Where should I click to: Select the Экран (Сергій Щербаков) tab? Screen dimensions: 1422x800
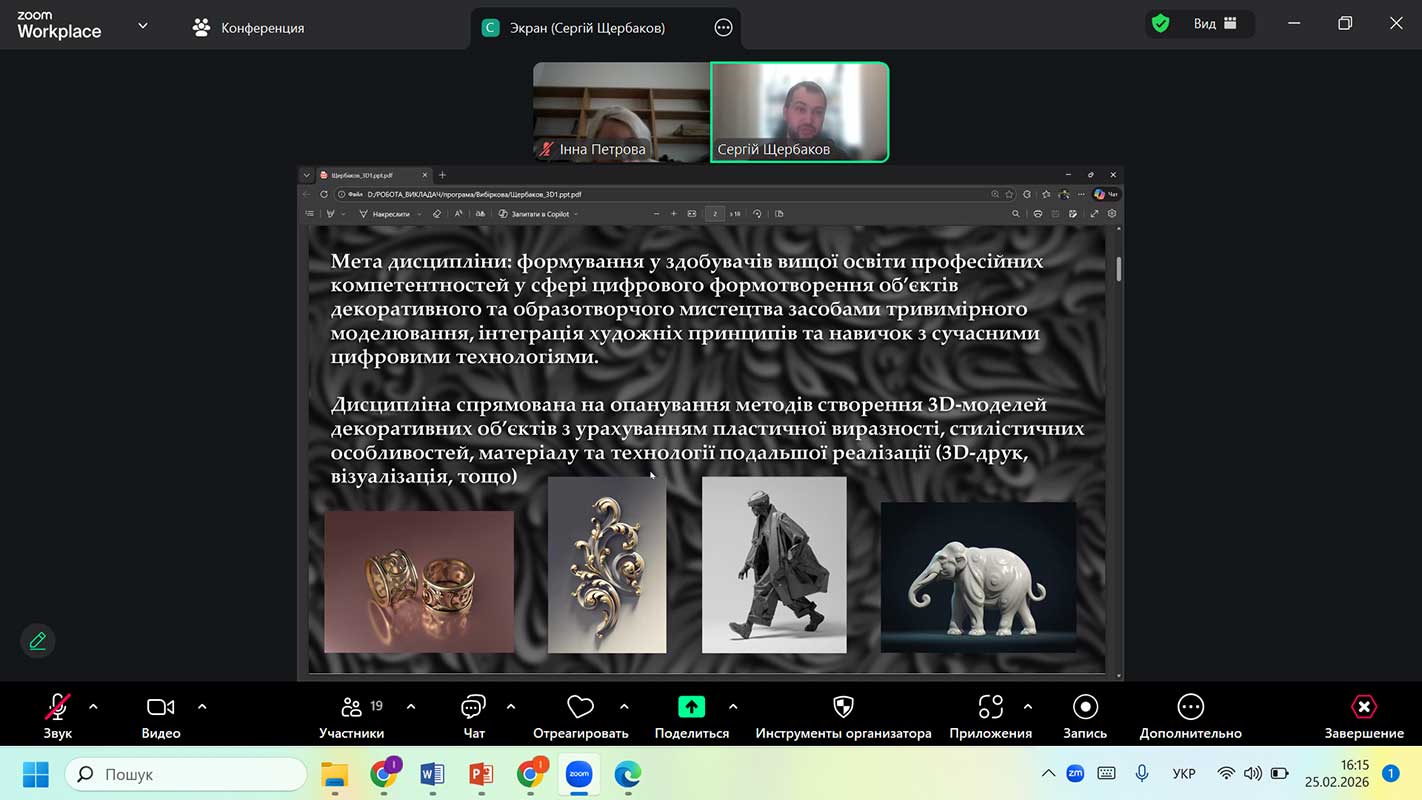[x=587, y=28]
